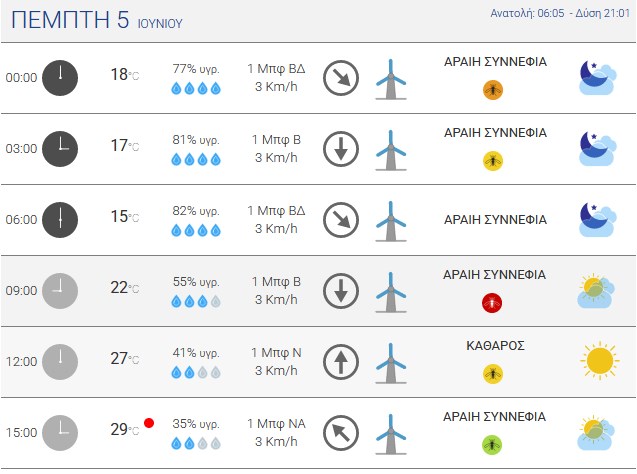
Task: Click the upward wind arrow at 12:00
Action: [x=341, y=362]
